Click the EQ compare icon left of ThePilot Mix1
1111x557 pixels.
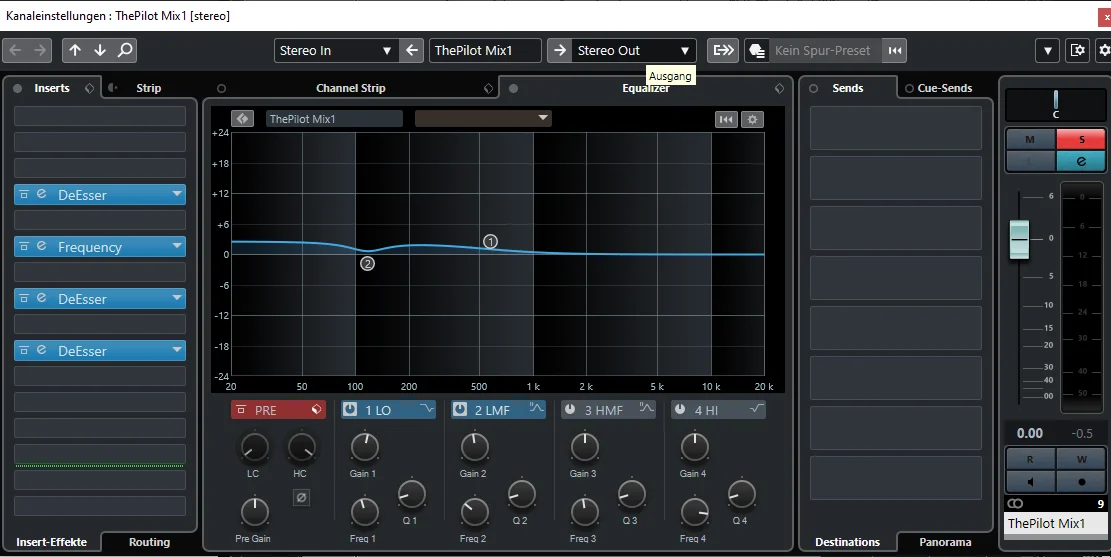(x=242, y=118)
